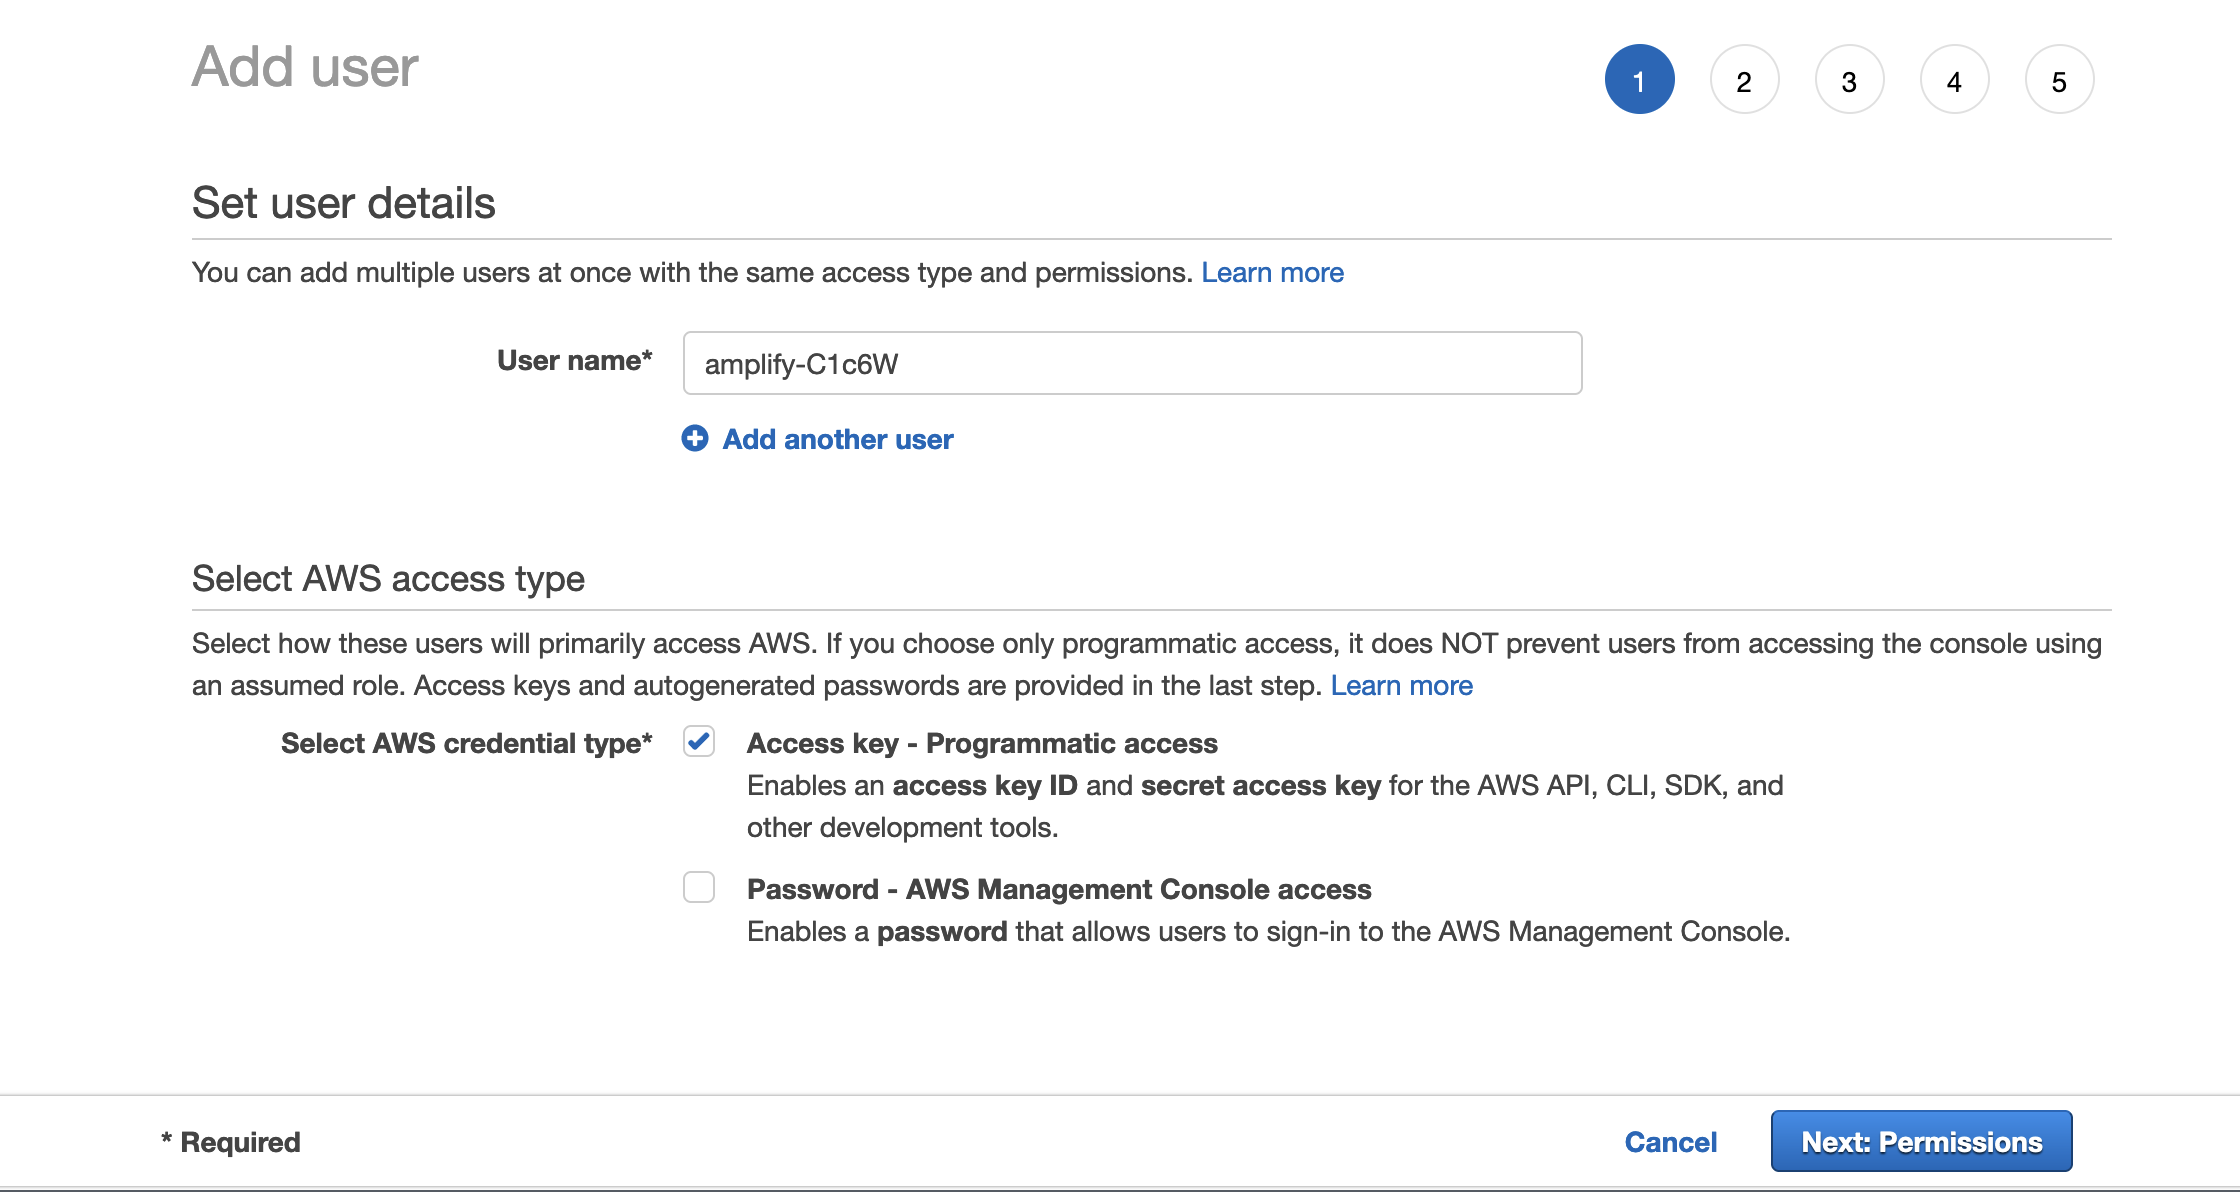Uncheck Access key Programmatic access checkbox

pyautogui.click(x=699, y=742)
